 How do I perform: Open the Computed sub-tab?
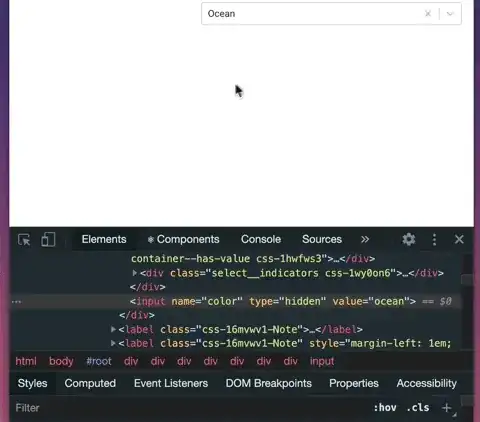click(x=90, y=383)
